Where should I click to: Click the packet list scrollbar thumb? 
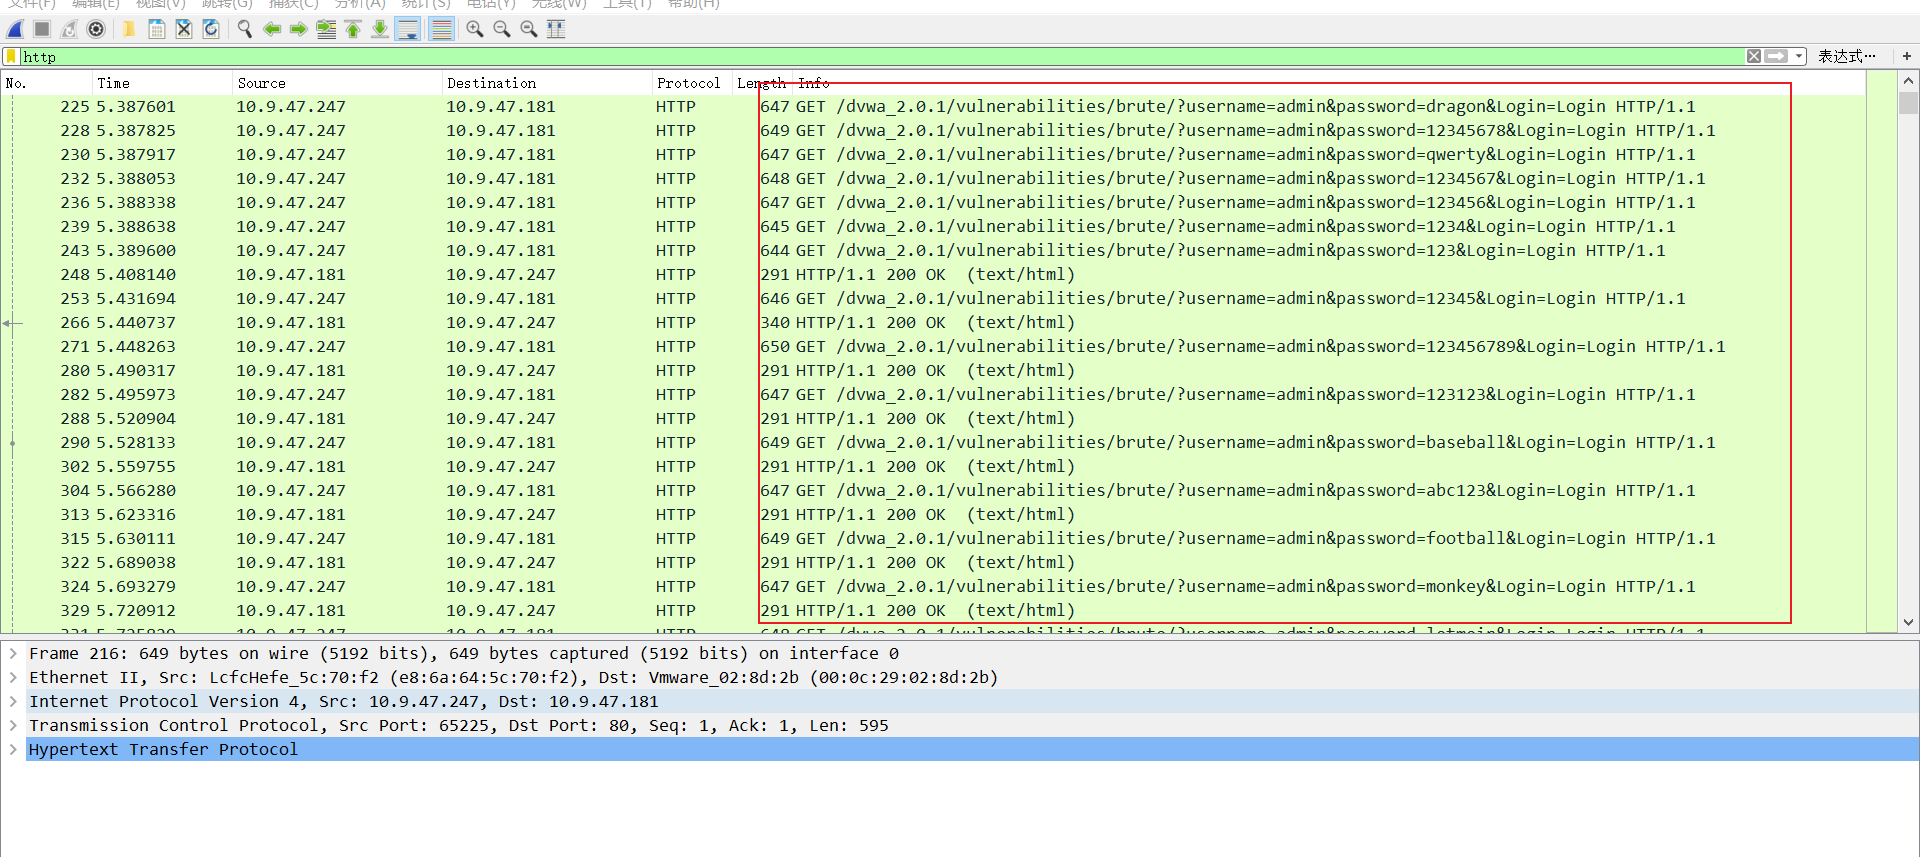1908,102
